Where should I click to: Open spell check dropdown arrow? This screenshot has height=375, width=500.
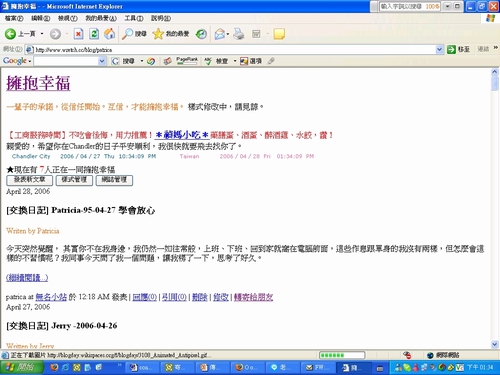tap(235, 61)
